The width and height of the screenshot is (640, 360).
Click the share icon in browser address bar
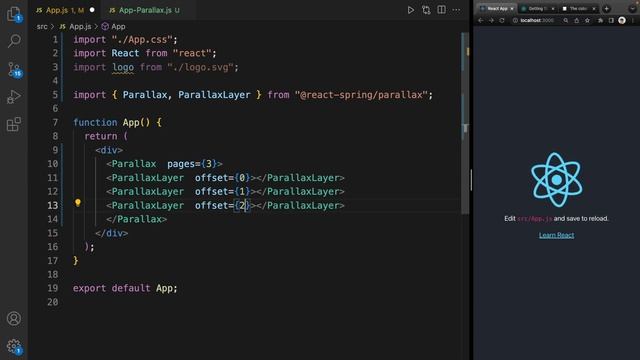[x=576, y=20]
